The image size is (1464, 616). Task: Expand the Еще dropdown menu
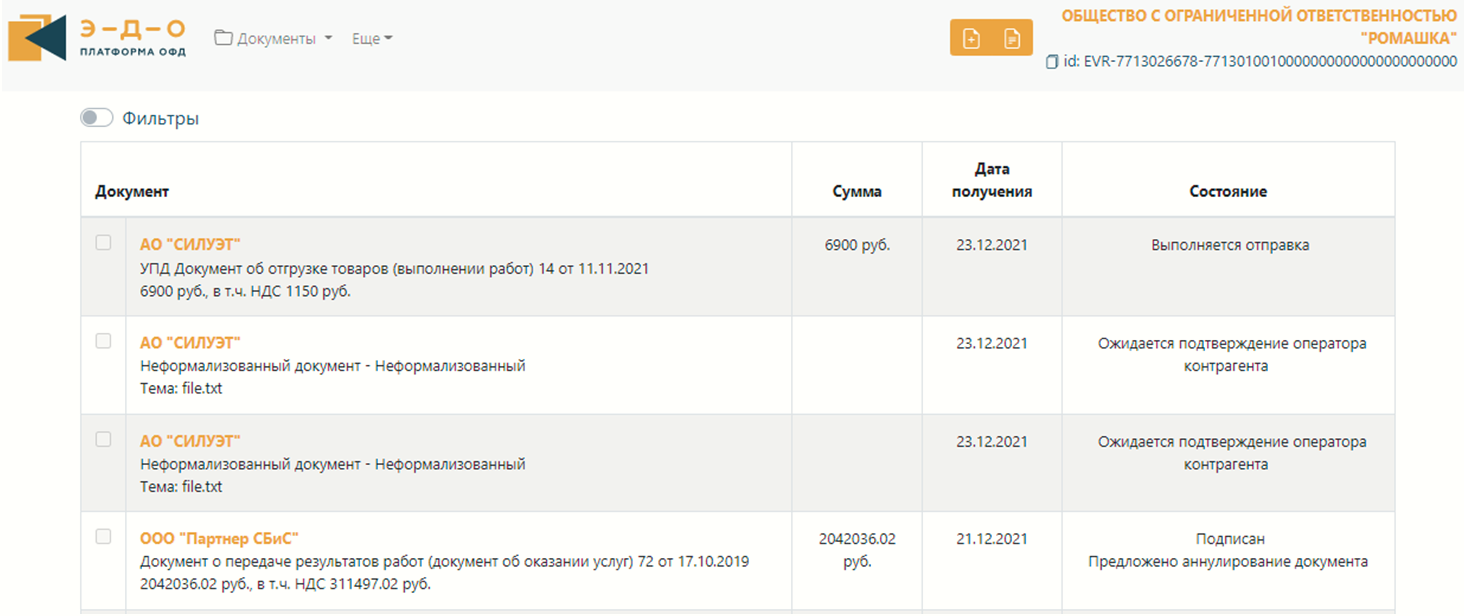(x=372, y=39)
